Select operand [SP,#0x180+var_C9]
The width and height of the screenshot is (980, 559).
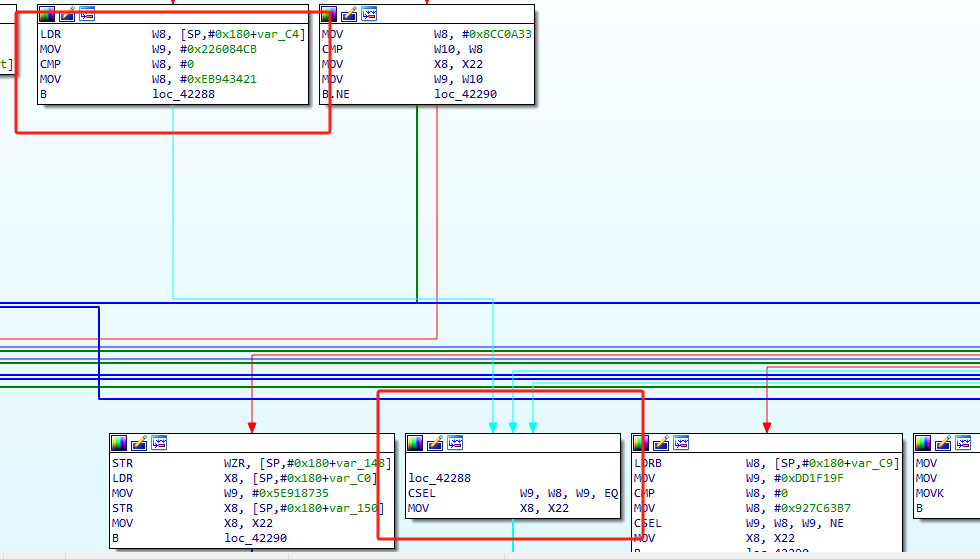(x=837, y=463)
